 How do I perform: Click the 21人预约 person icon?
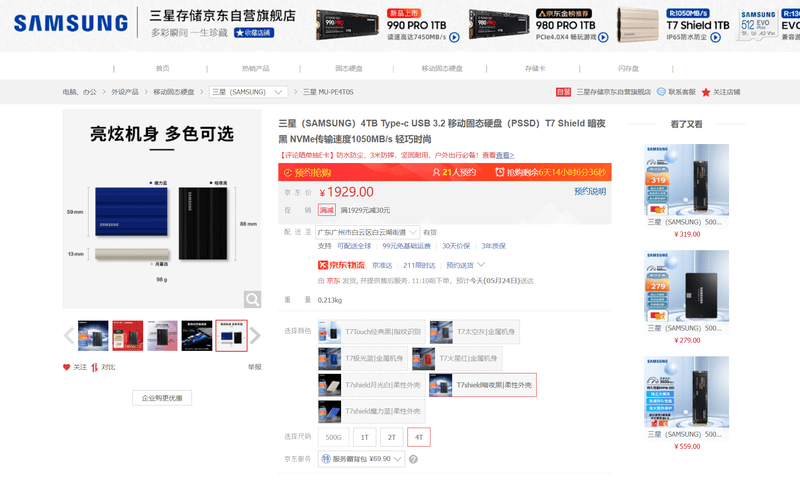click(x=436, y=172)
